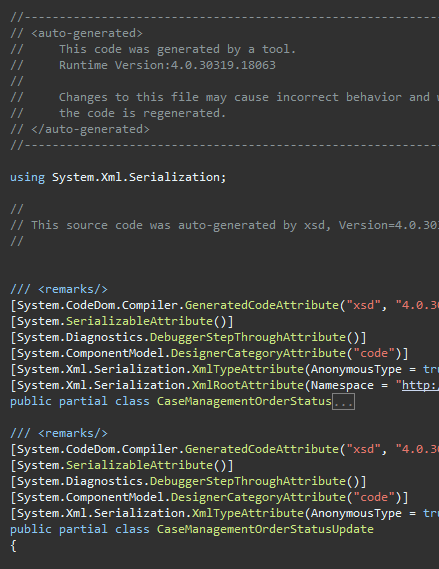Viewport: 439px width, 569px height.
Task: Click the "code" string in first DesignerCategoryAttribute
Action: click(374, 353)
